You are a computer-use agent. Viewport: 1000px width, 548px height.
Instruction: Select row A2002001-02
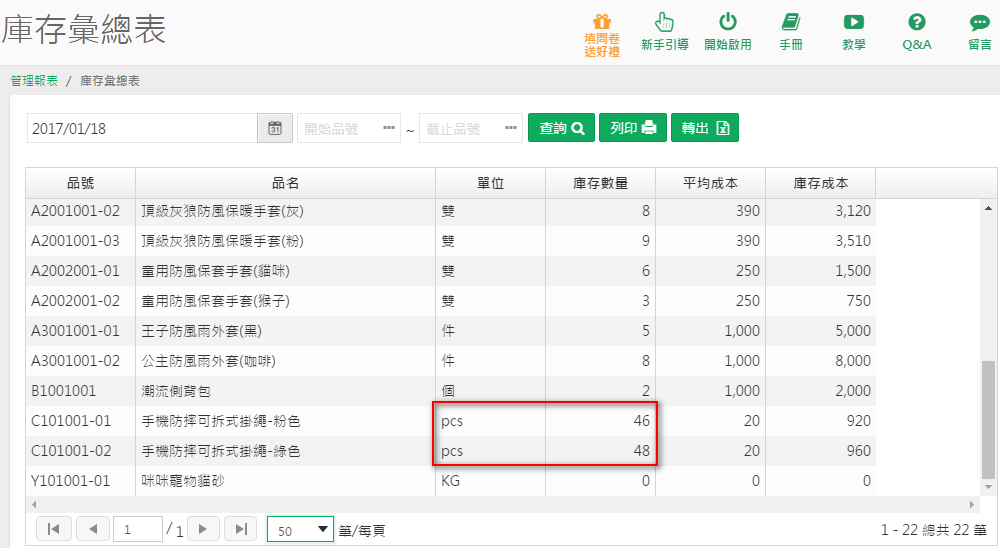tap(451, 301)
